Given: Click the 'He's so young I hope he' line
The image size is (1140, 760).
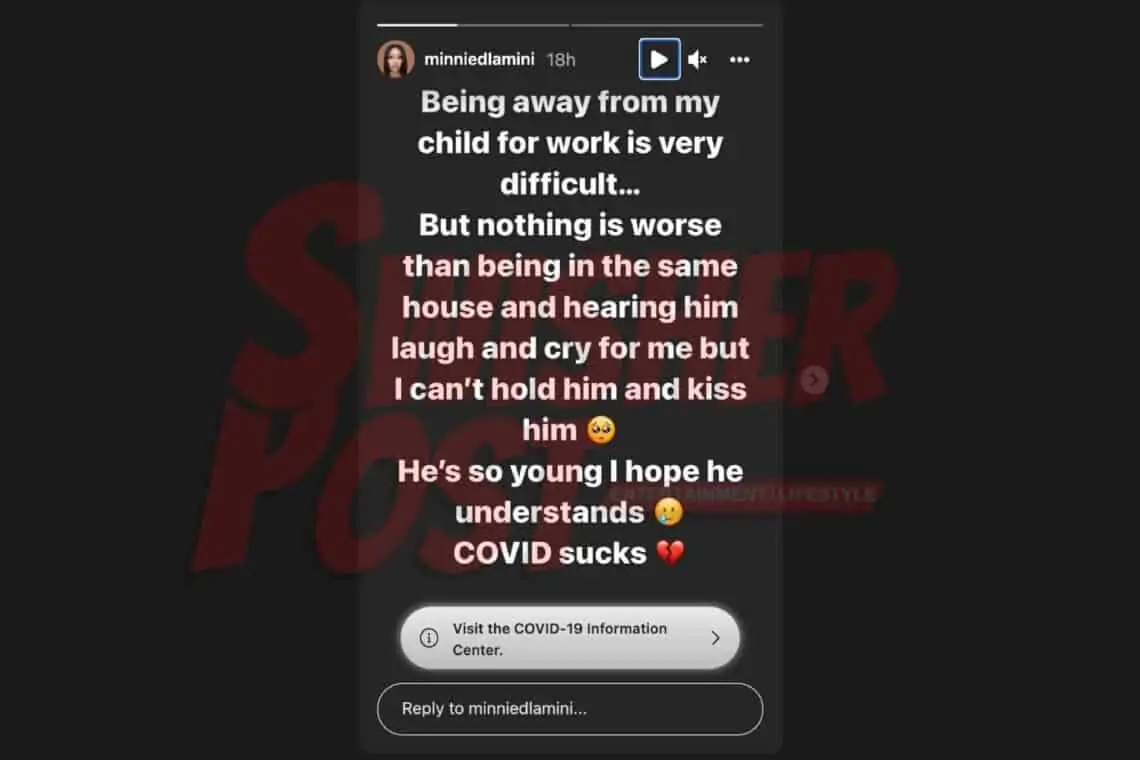Looking at the screenshot, I should click(x=570, y=471).
